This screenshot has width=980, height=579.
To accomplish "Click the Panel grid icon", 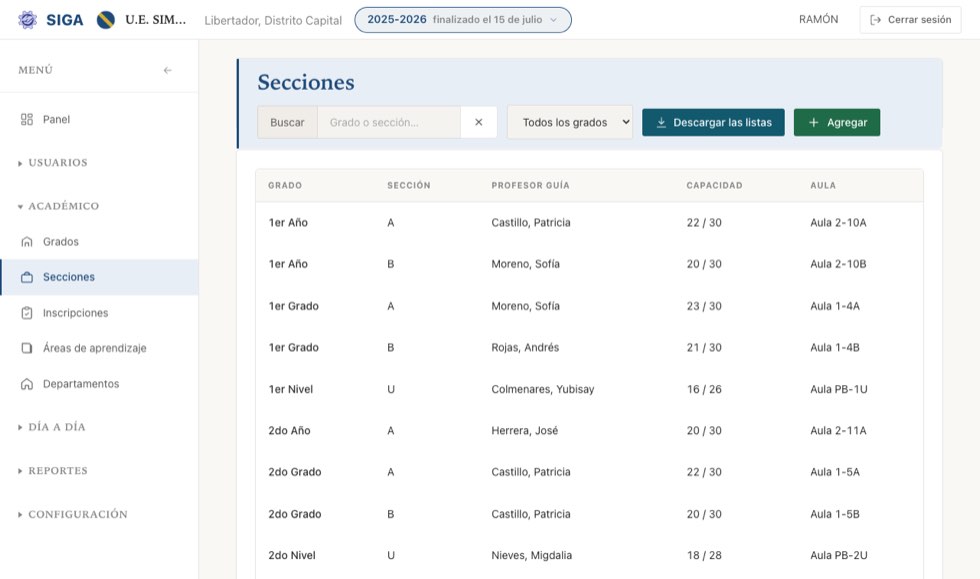I will tap(27, 119).
